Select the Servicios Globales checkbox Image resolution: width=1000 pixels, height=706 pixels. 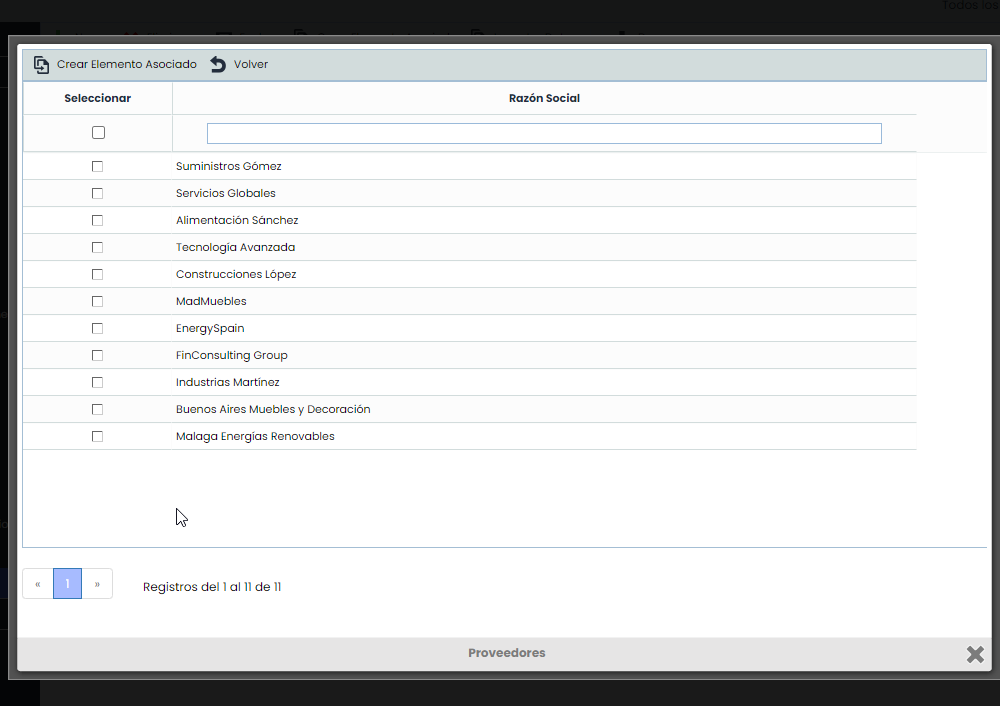pyautogui.click(x=97, y=193)
